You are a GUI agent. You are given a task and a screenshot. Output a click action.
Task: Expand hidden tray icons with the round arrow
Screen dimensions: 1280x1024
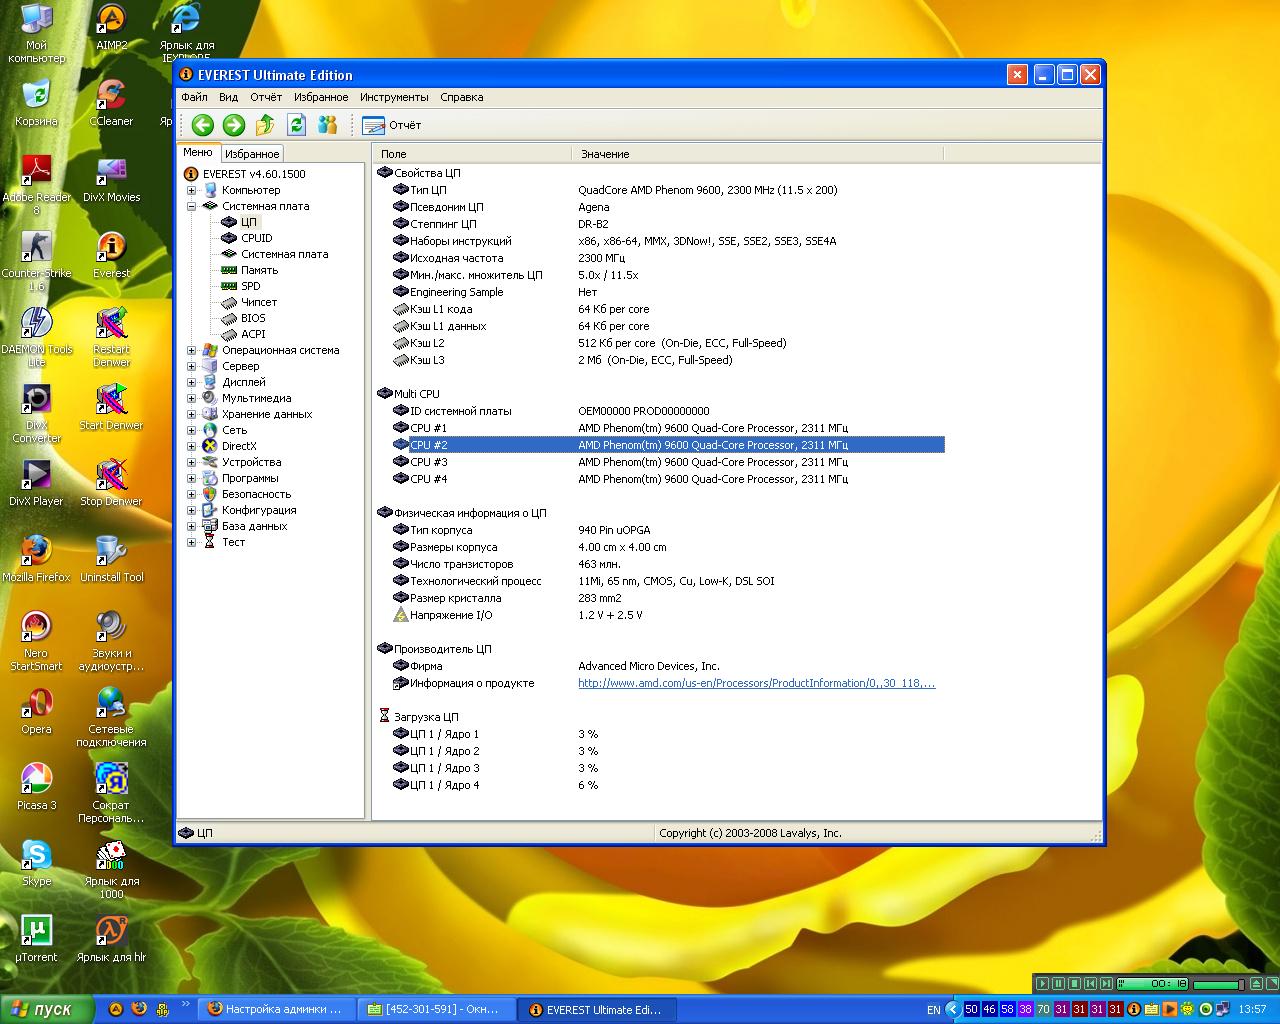[952, 1009]
